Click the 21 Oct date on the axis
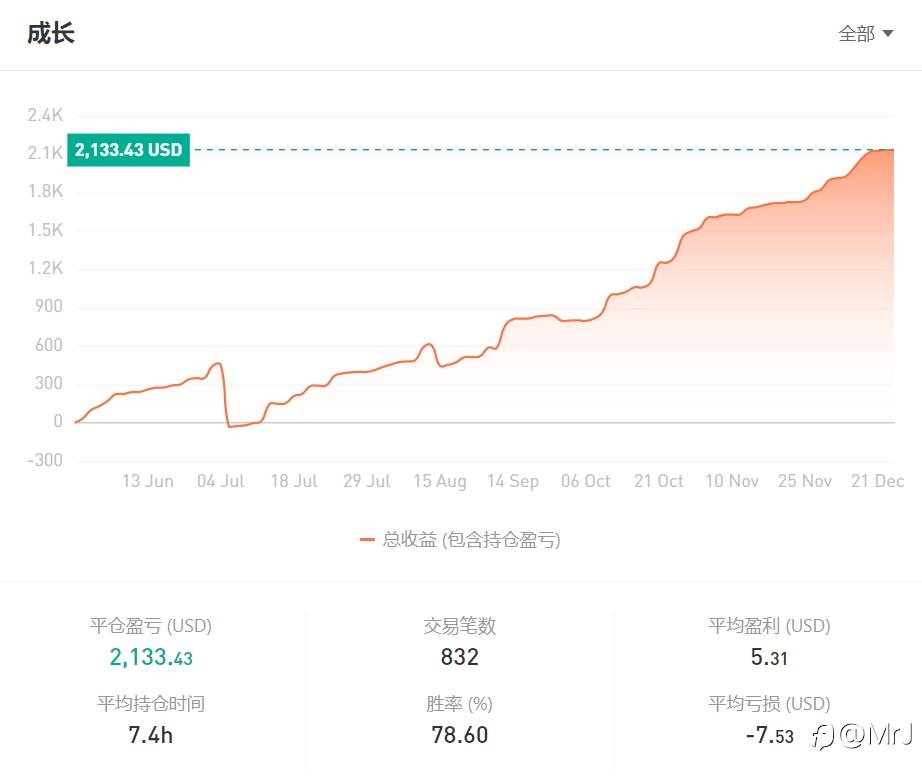Image resolution: width=922 pixels, height=779 pixels. [659, 481]
